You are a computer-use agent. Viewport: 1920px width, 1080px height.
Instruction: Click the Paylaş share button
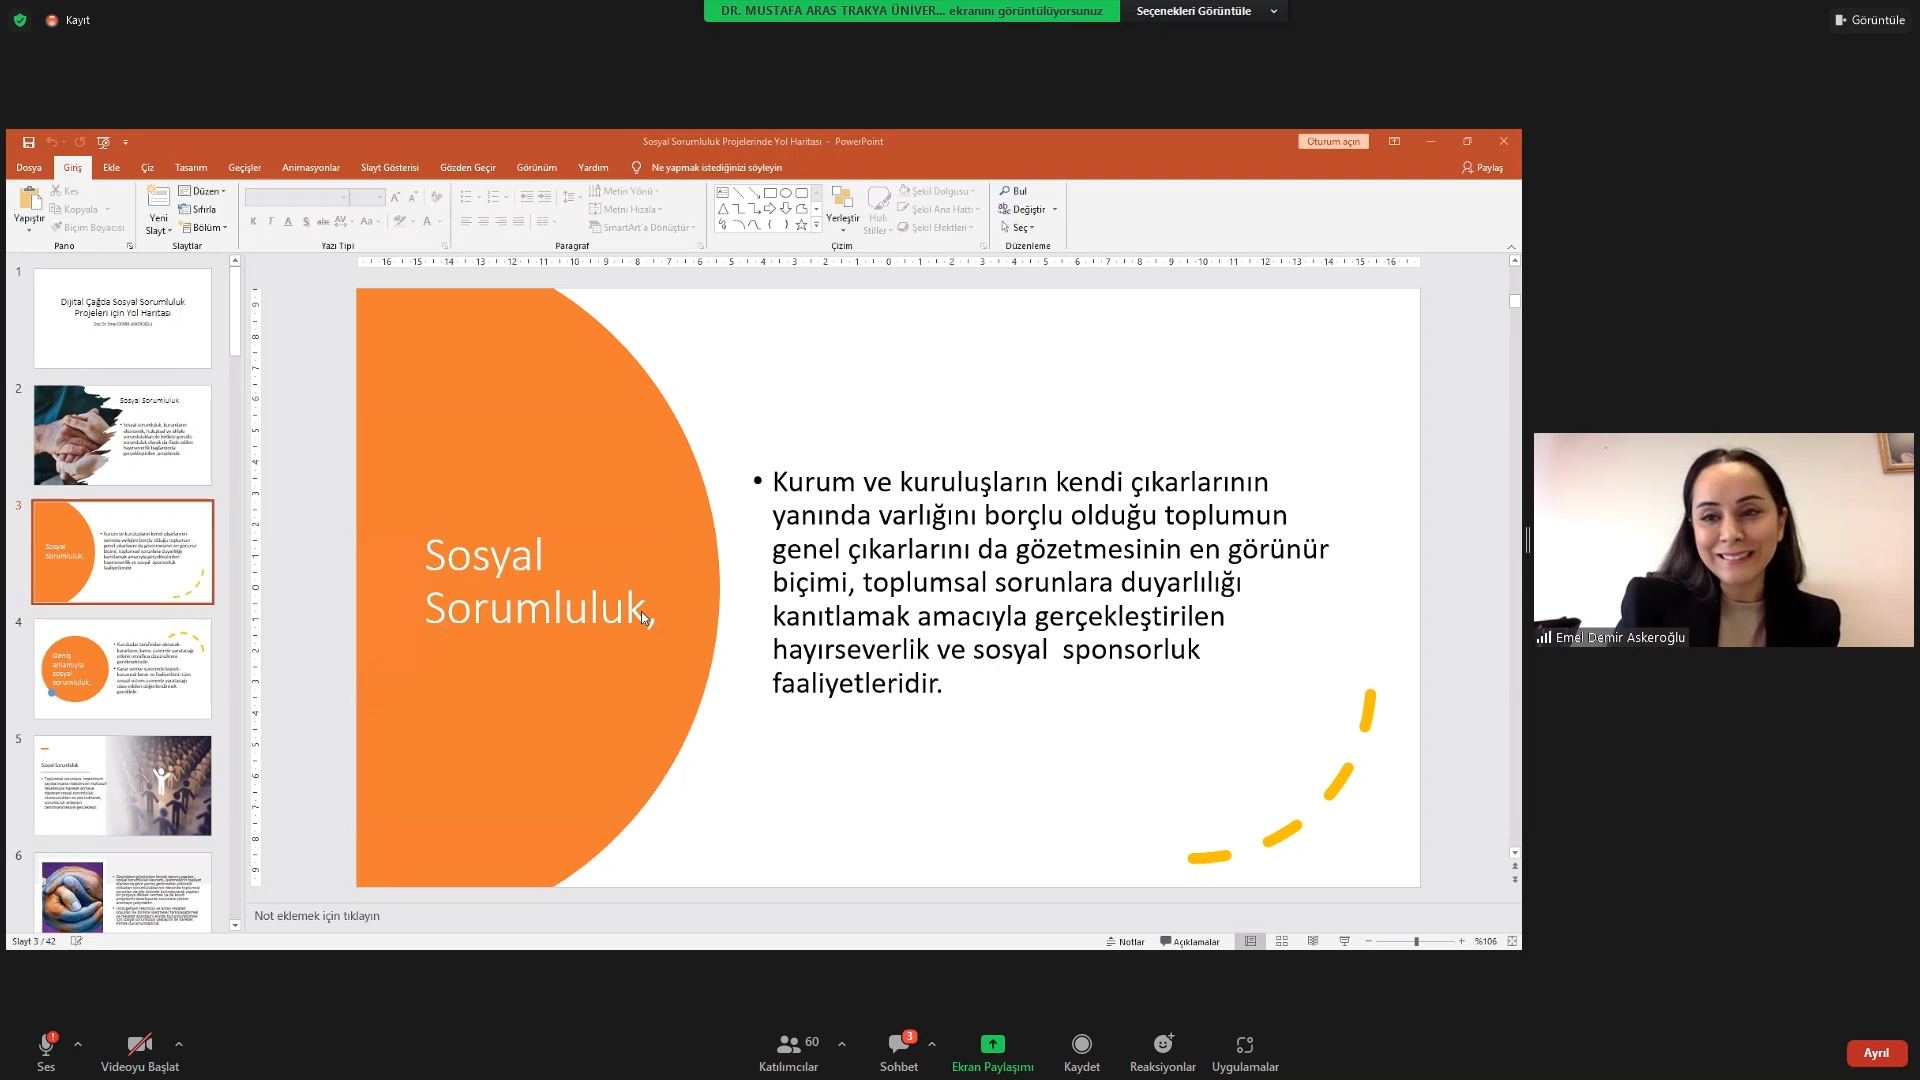1482,168
